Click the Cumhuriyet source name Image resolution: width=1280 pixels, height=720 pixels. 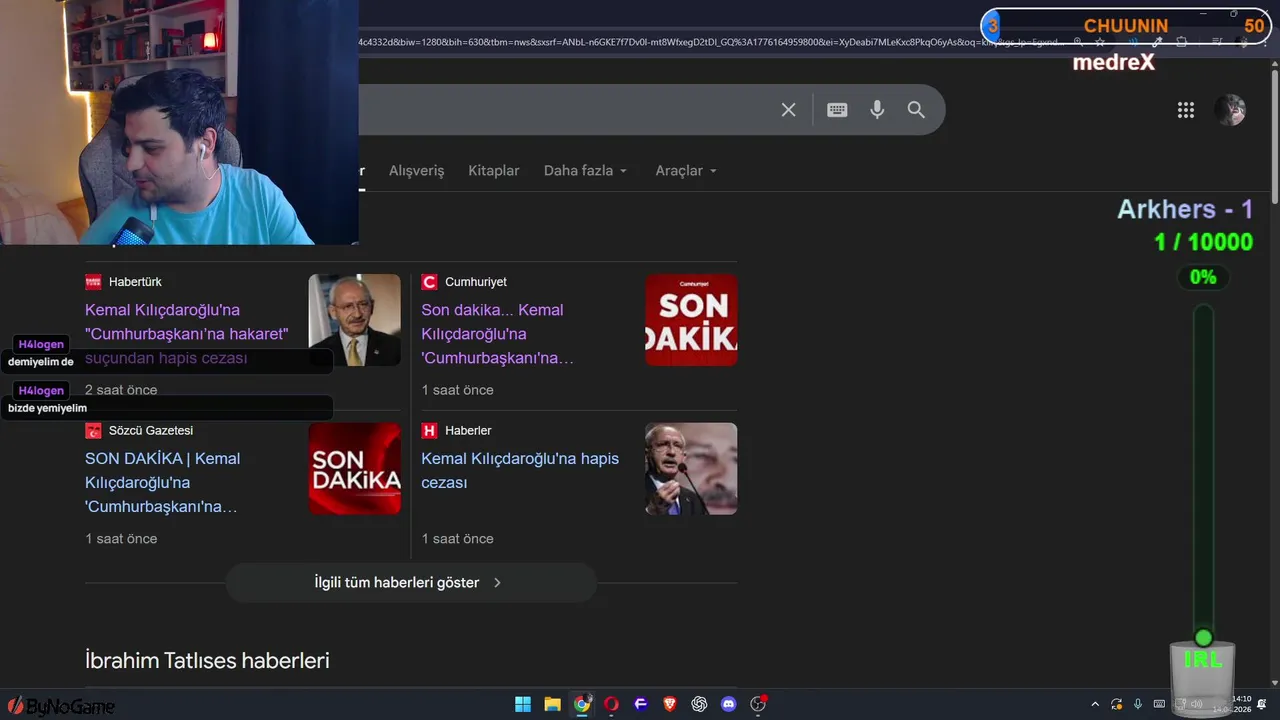click(476, 282)
